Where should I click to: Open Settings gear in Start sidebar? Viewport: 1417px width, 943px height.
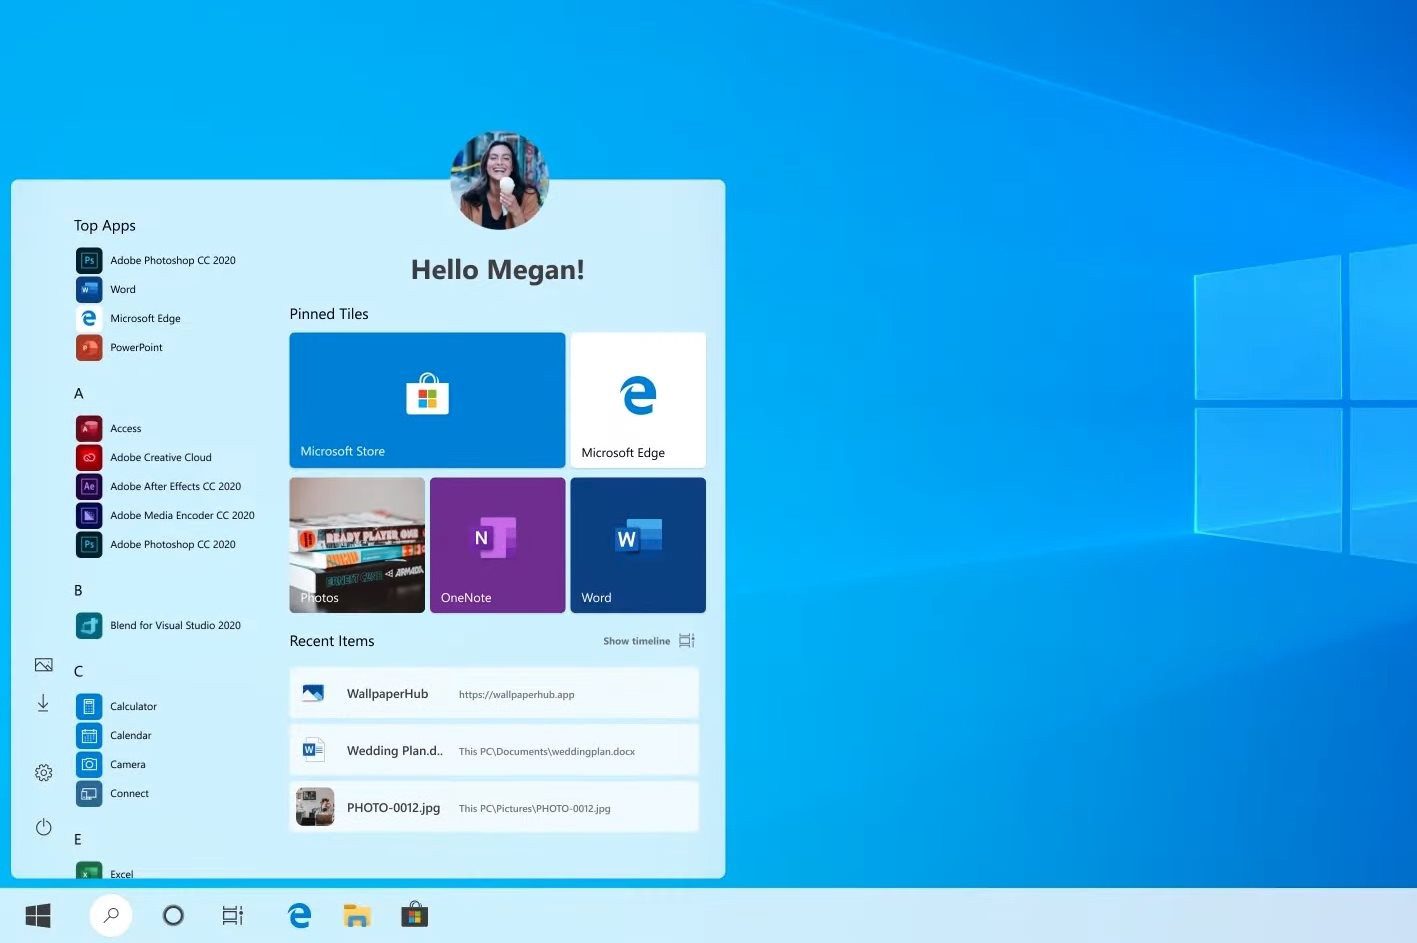43,772
